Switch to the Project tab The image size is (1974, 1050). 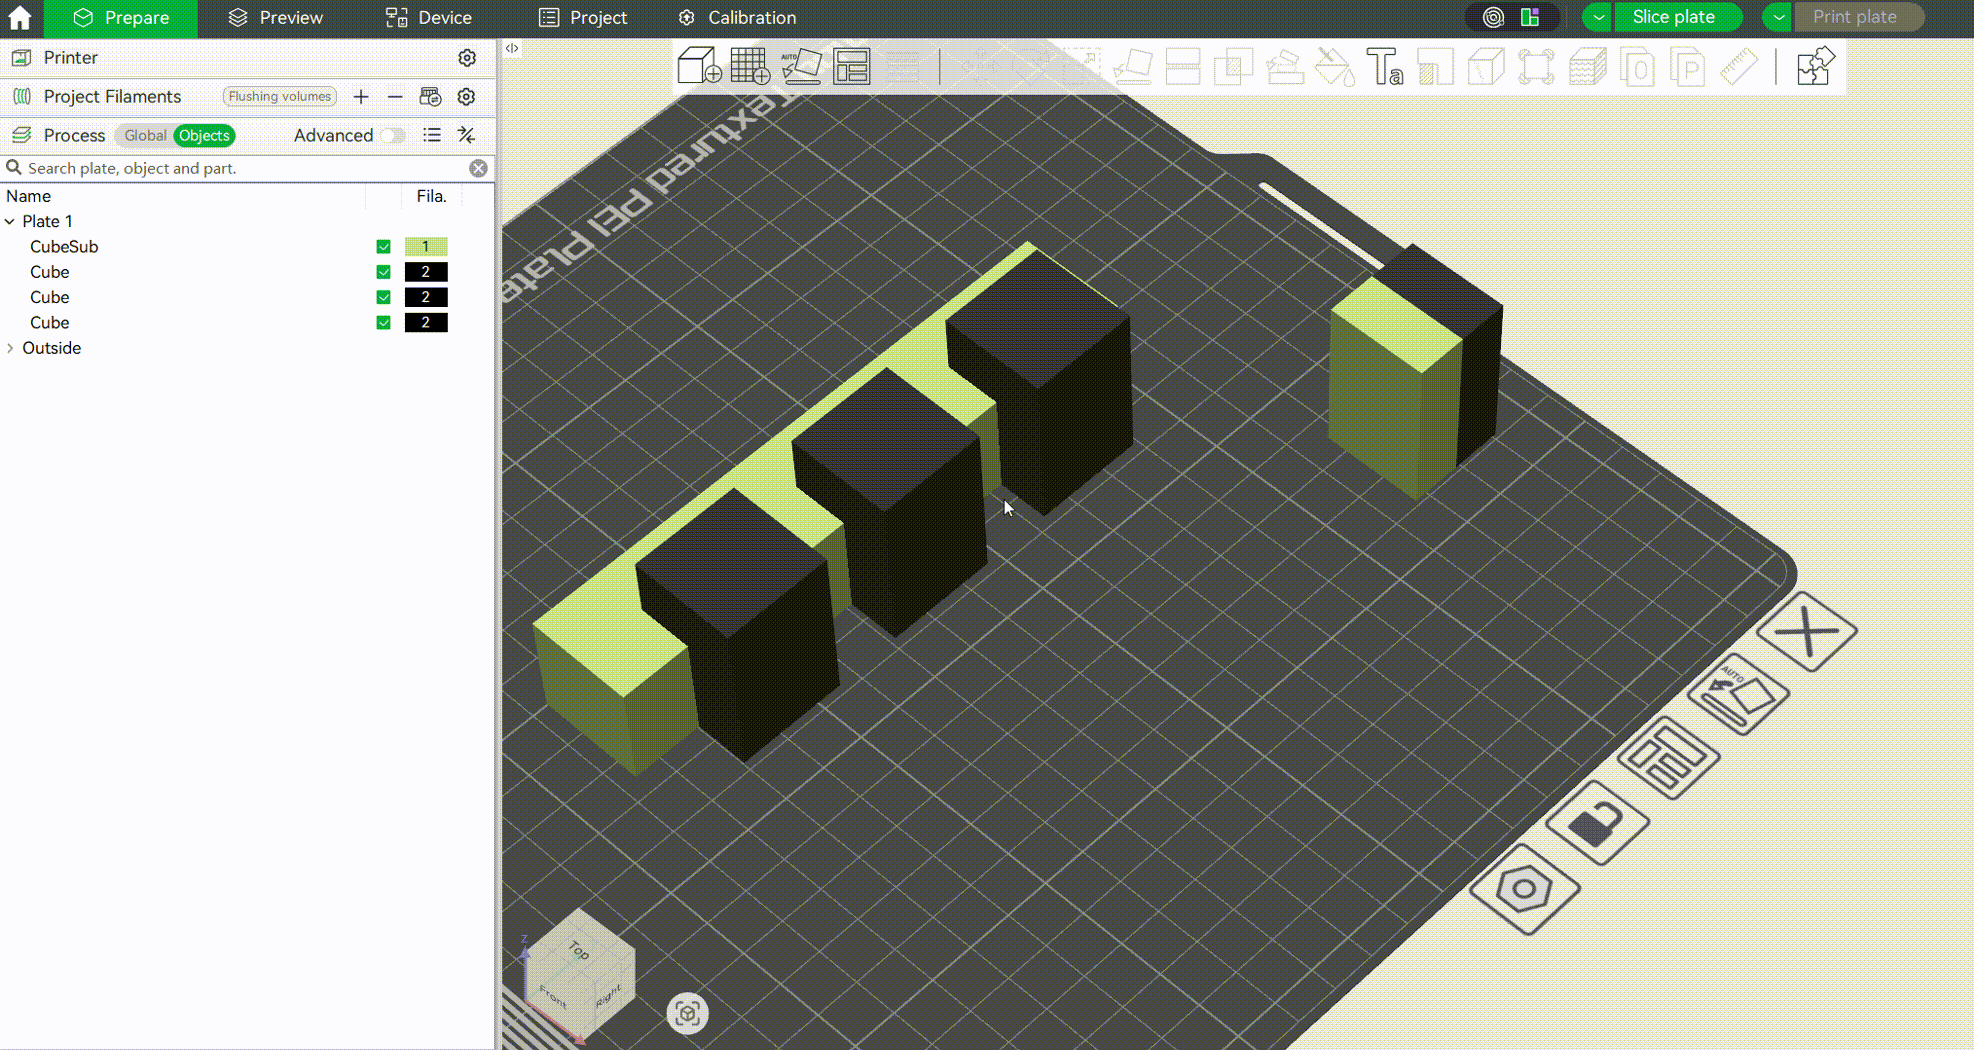(x=583, y=17)
